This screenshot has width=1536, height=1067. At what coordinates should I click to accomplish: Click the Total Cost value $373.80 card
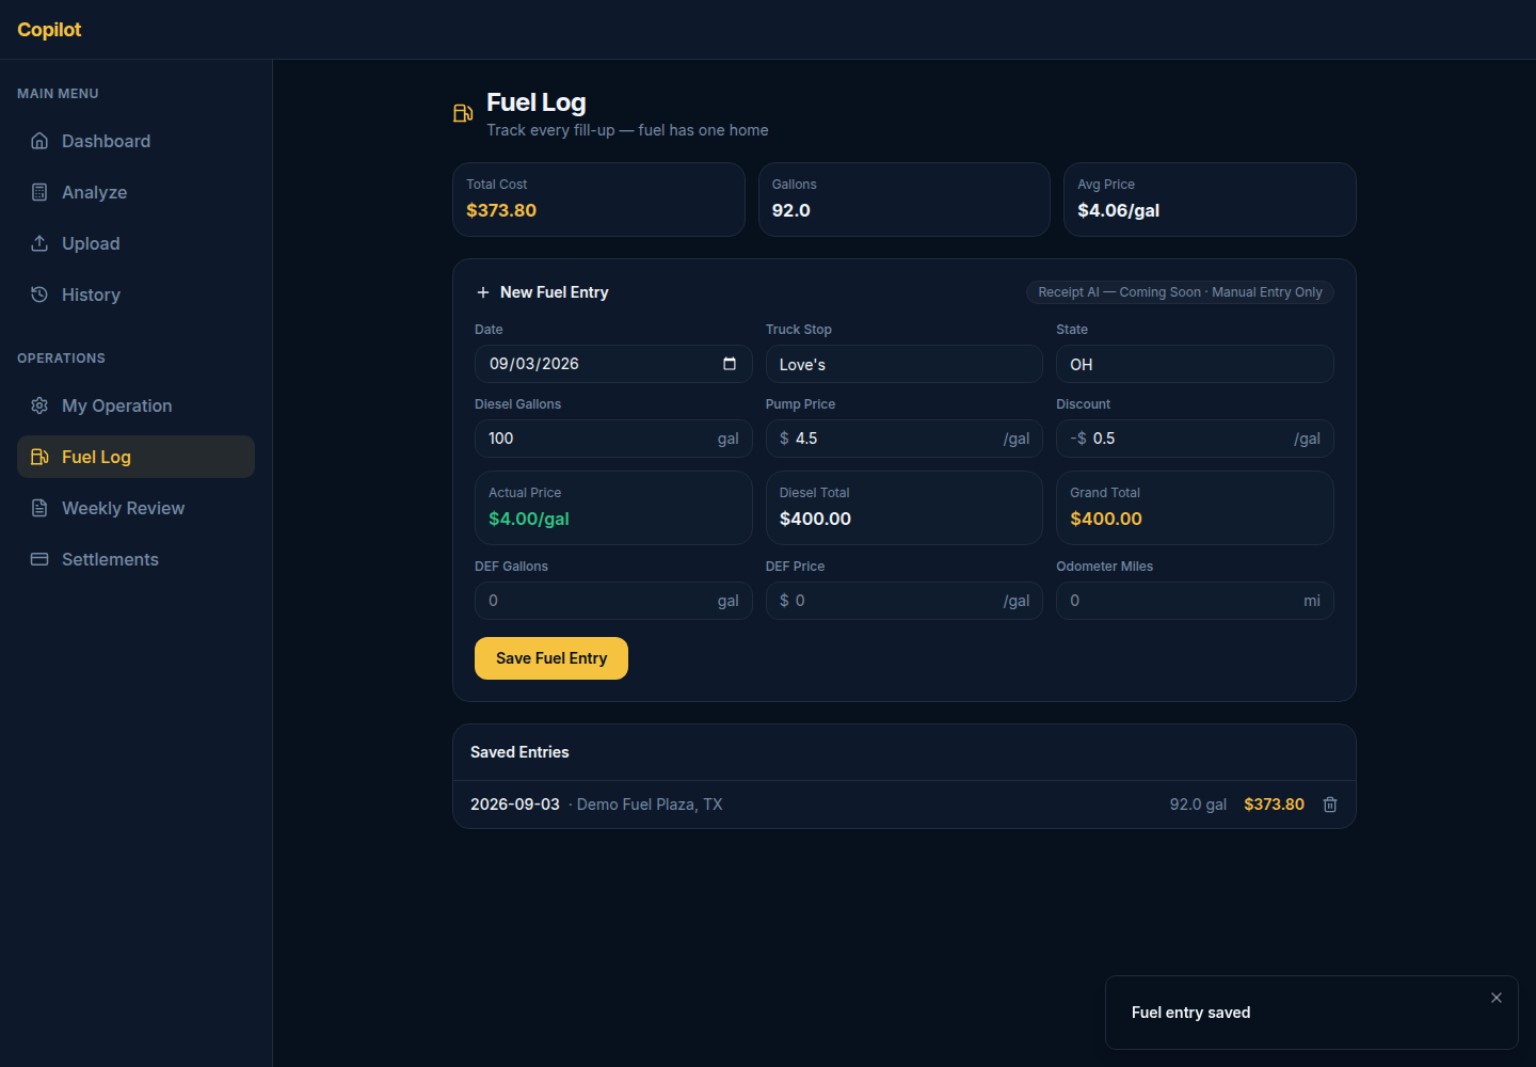(599, 200)
